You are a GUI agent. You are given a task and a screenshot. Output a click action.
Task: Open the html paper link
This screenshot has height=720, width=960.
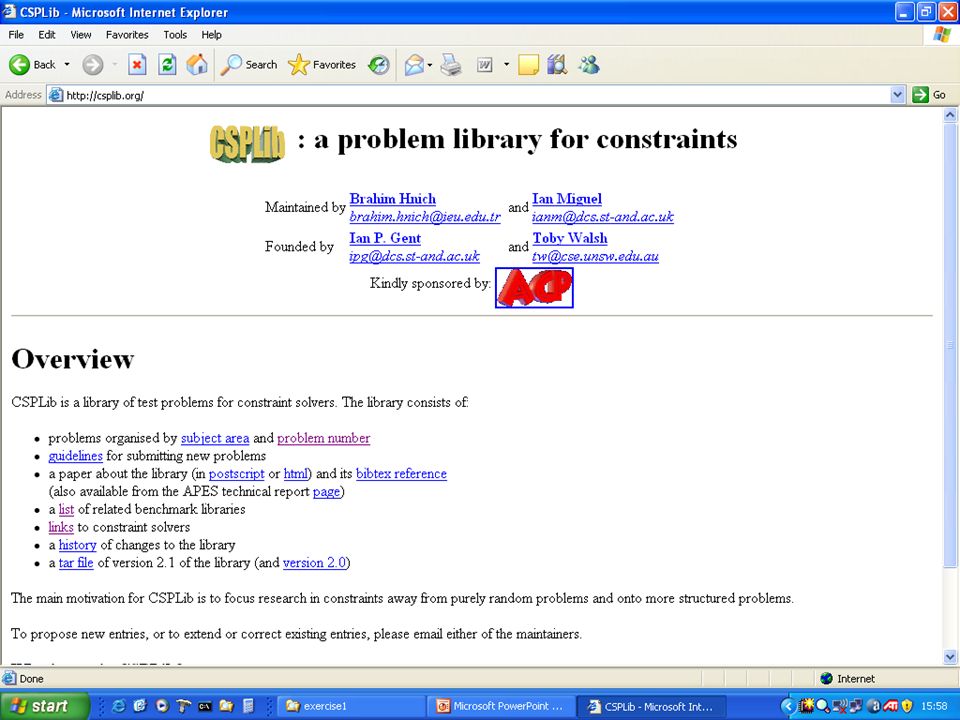click(x=295, y=474)
